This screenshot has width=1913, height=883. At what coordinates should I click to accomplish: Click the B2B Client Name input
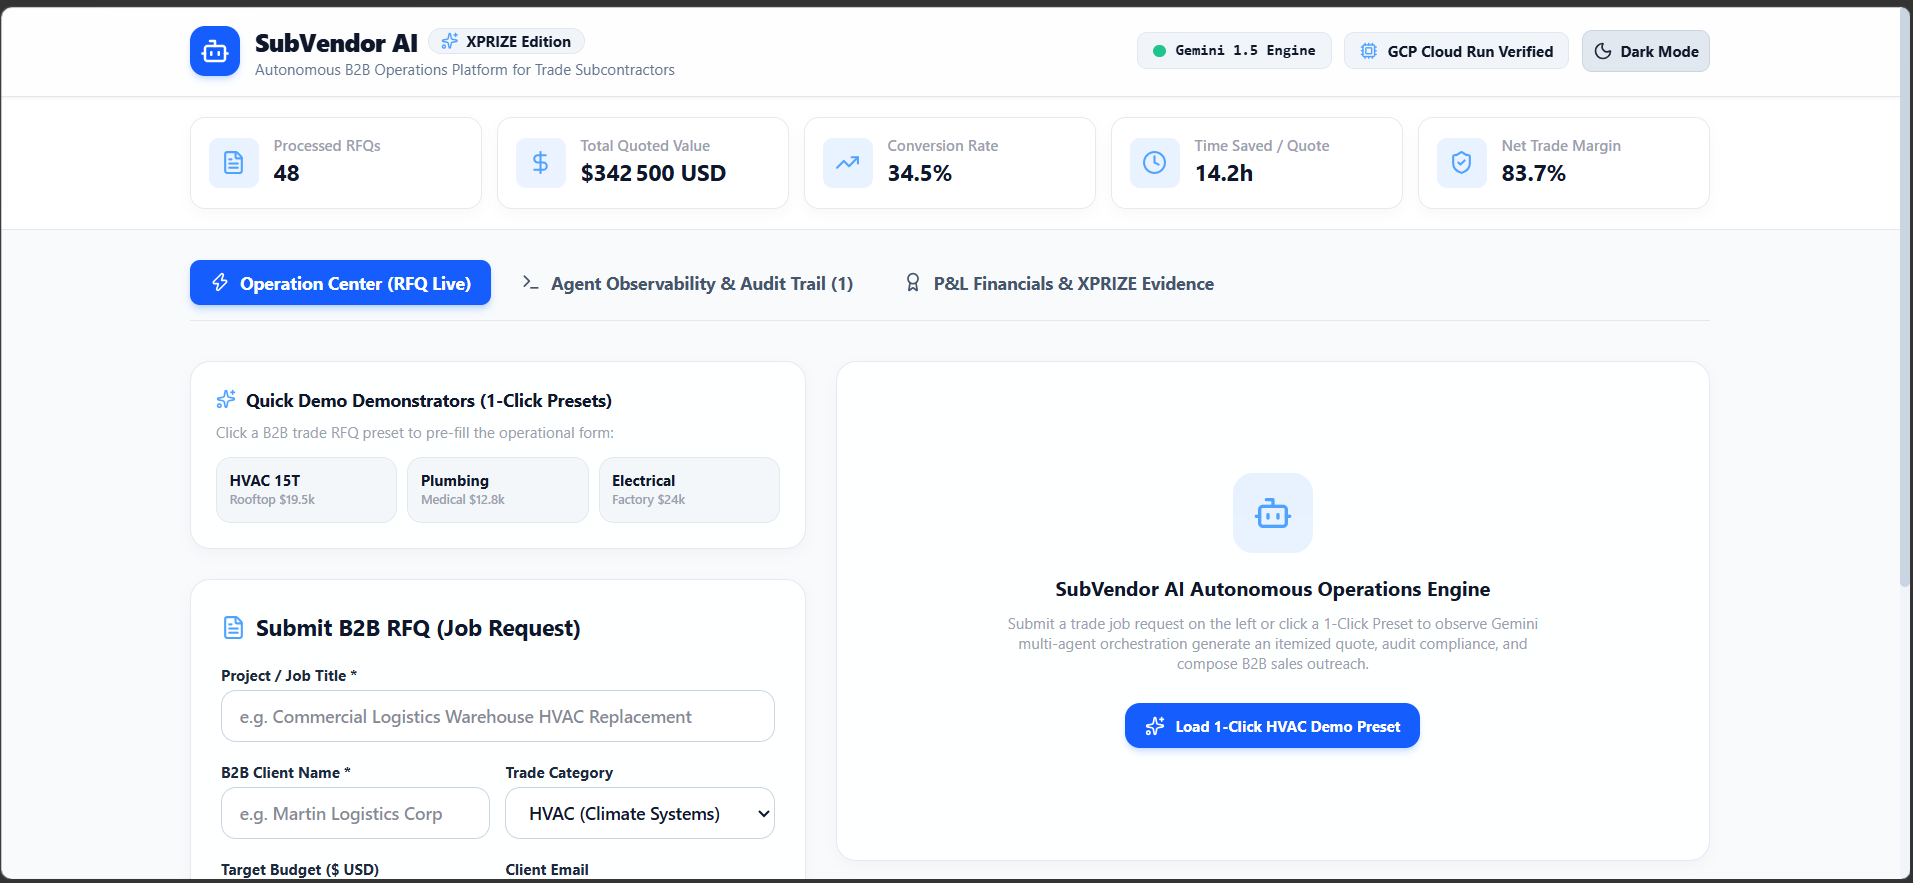coord(355,813)
